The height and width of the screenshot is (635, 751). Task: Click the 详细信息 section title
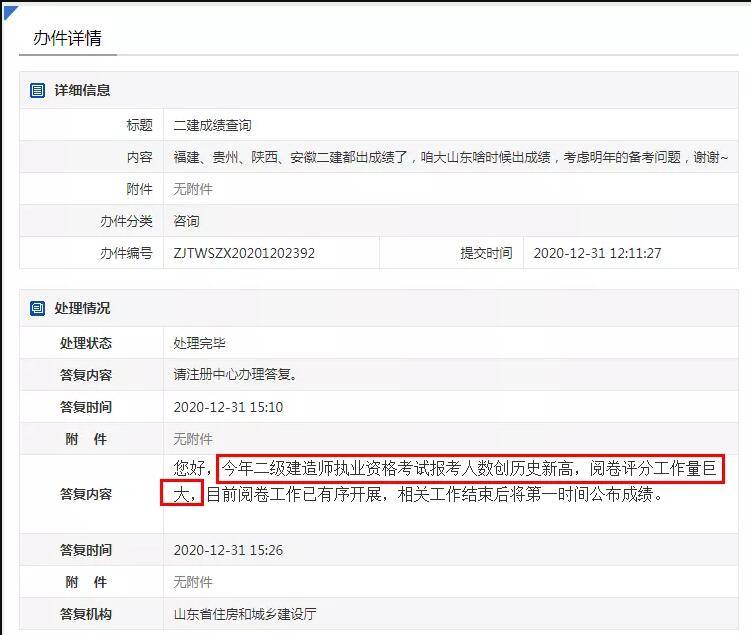[82, 90]
